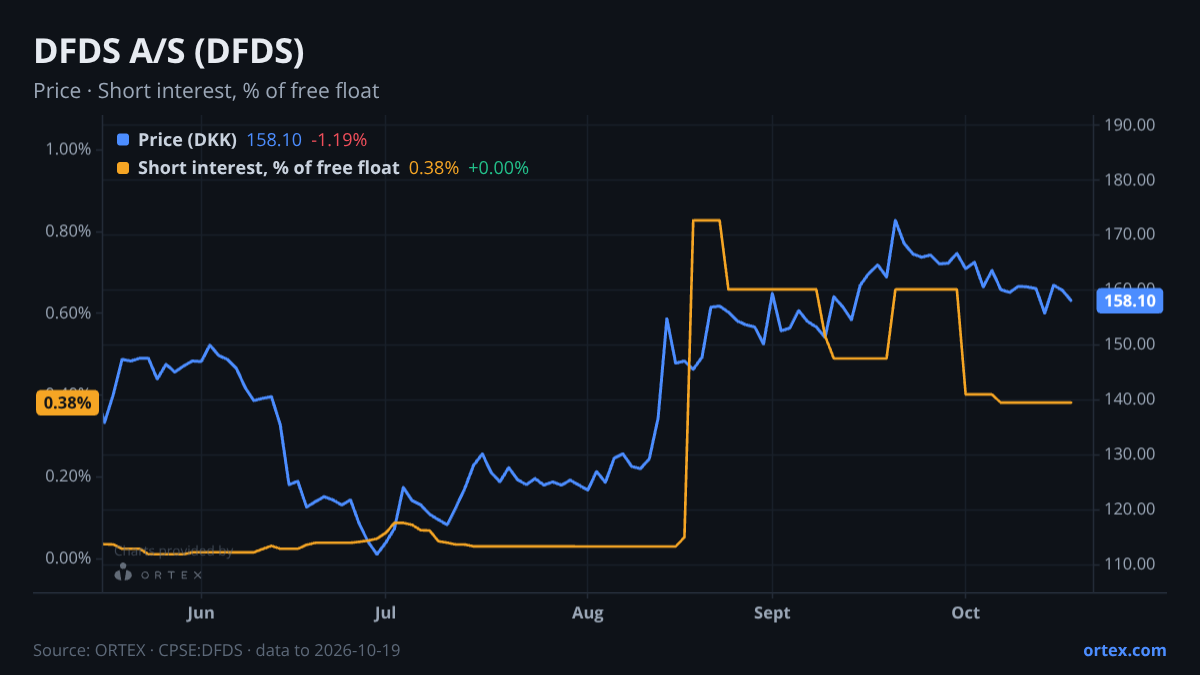Click the 170.00 right axis label
This screenshot has width=1200, height=675.
coord(1130,235)
